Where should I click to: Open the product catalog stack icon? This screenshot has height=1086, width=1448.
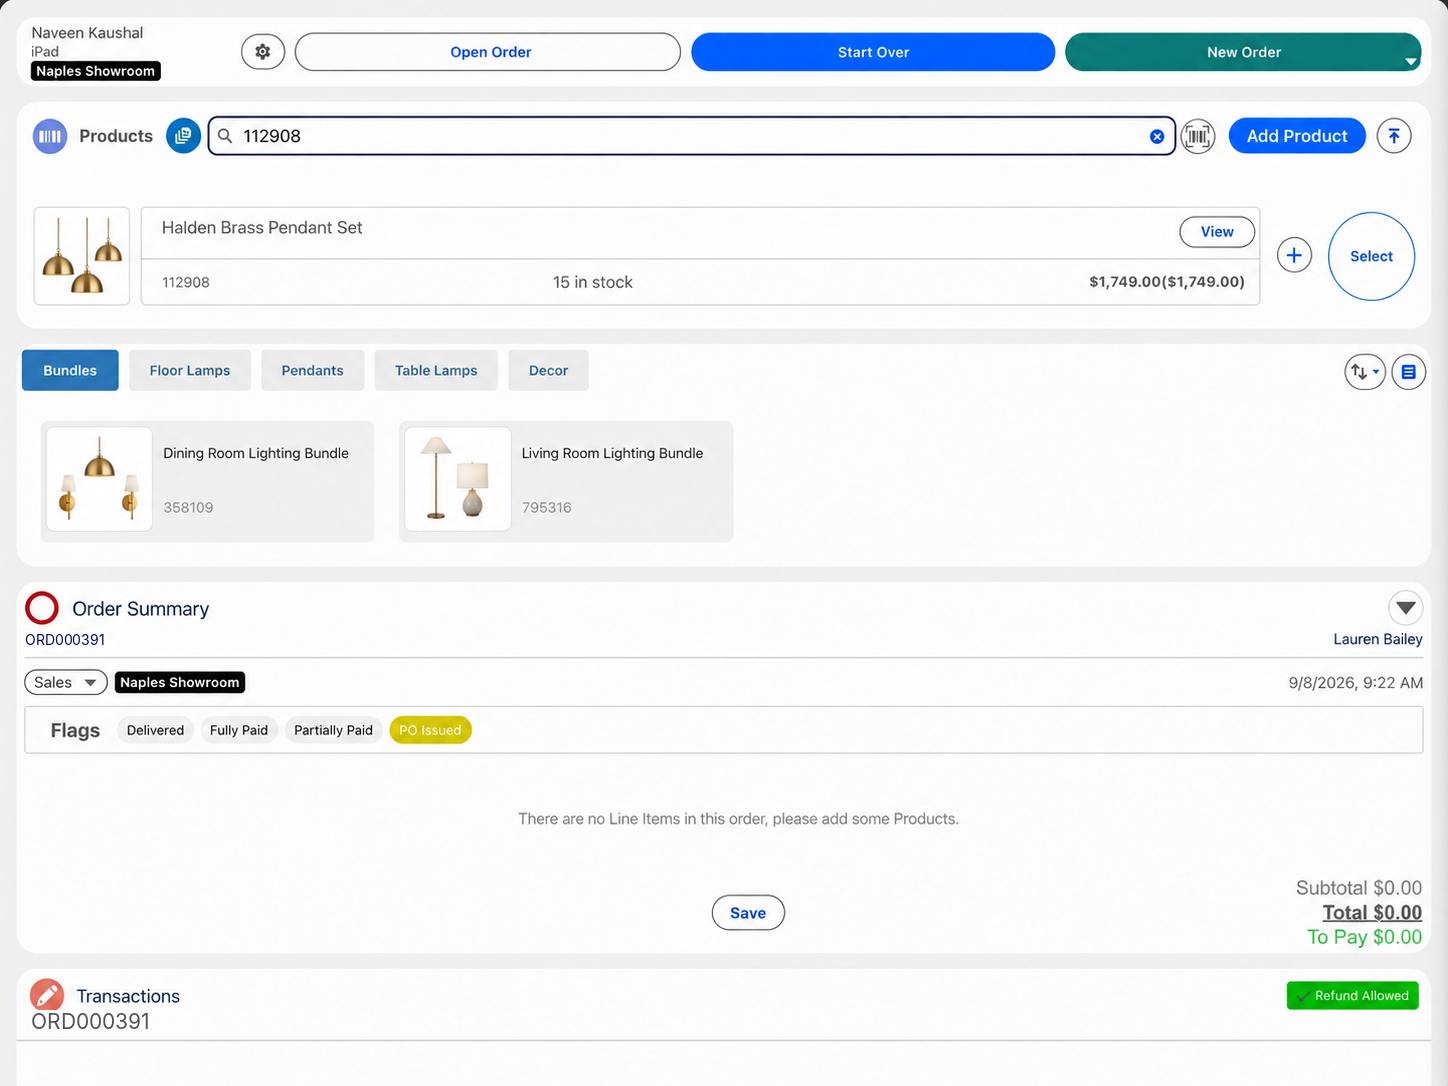point(183,136)
